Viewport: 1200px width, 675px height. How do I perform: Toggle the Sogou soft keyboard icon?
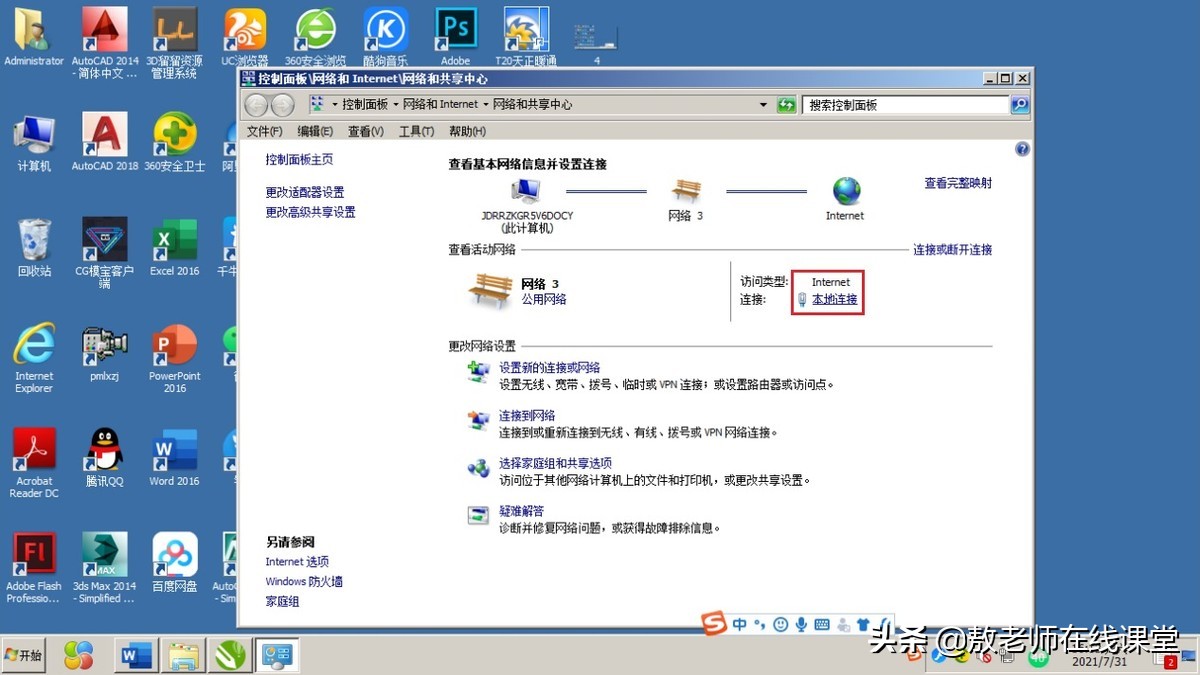822,624
